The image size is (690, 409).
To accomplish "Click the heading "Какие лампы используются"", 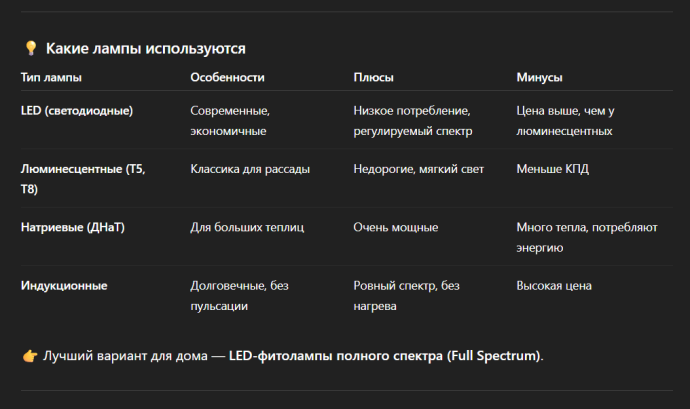I will click(x=146, y=48).
